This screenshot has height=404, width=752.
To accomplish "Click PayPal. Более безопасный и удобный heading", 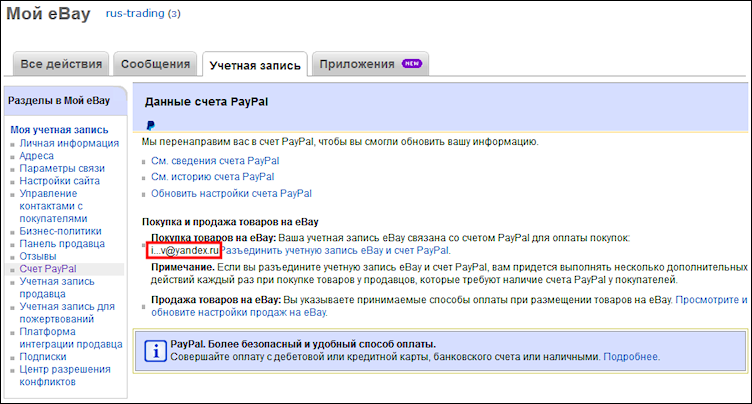I will point(303,344).
